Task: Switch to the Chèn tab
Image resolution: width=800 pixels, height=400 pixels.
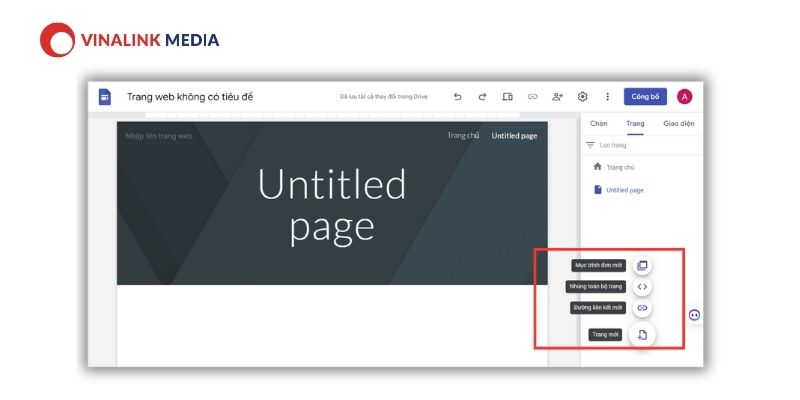Action: tap(599, 123)
